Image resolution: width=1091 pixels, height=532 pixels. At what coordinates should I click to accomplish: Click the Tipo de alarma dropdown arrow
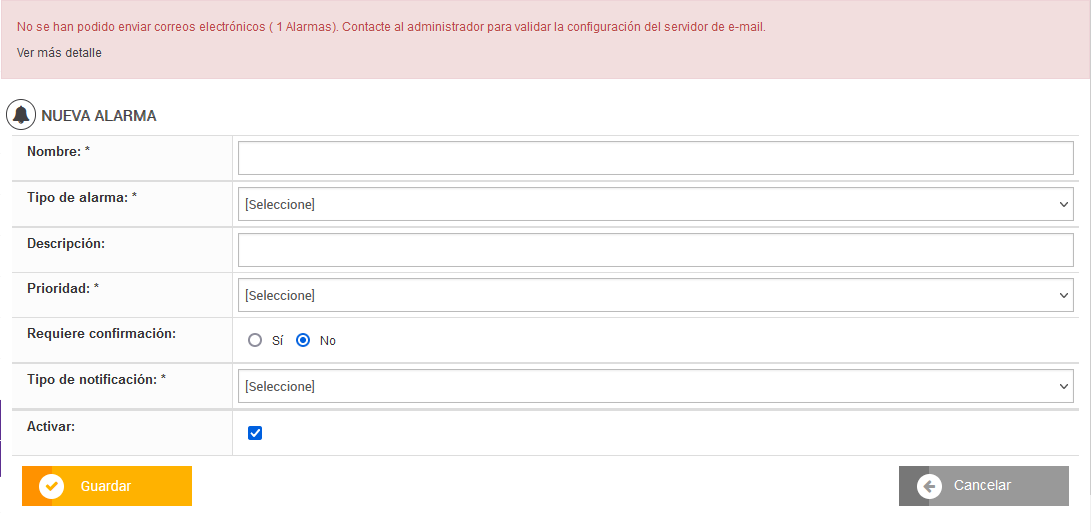click(1063, 204)
